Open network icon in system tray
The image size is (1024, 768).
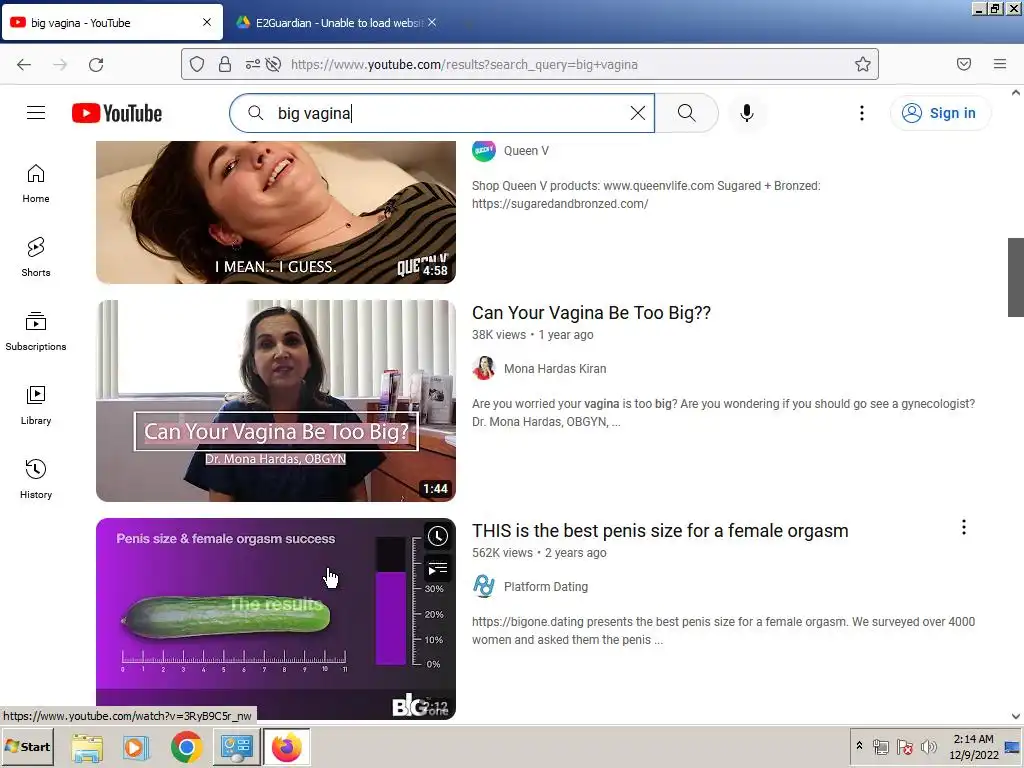tap(881, 746)
